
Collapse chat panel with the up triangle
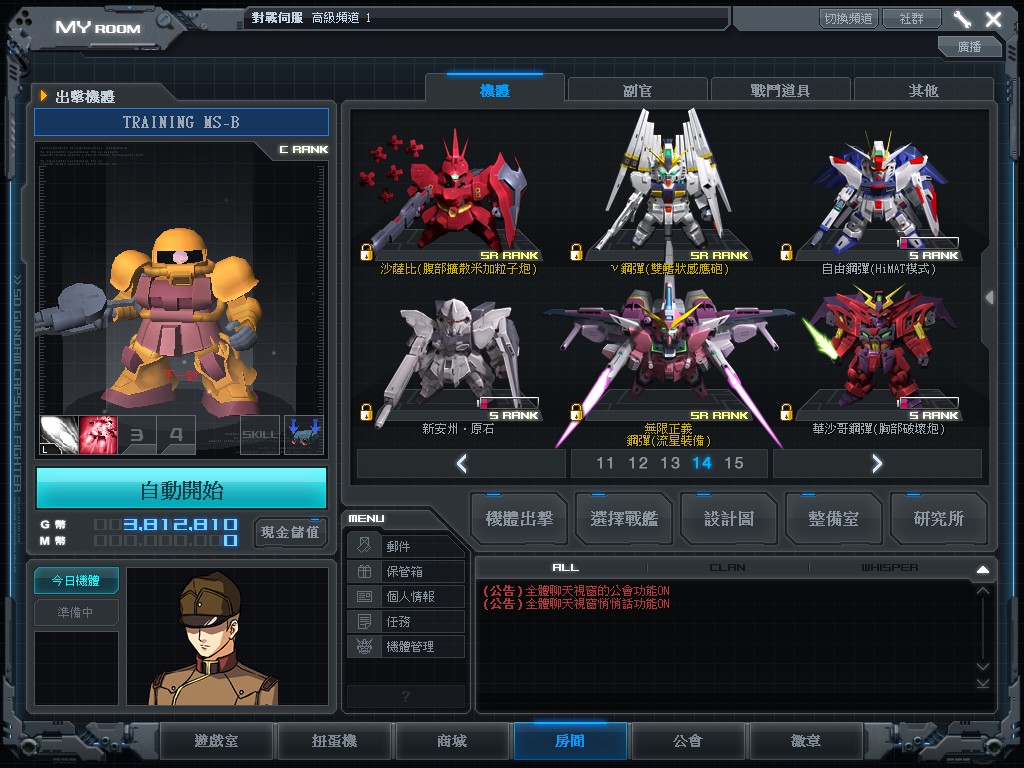click(983, 569)
